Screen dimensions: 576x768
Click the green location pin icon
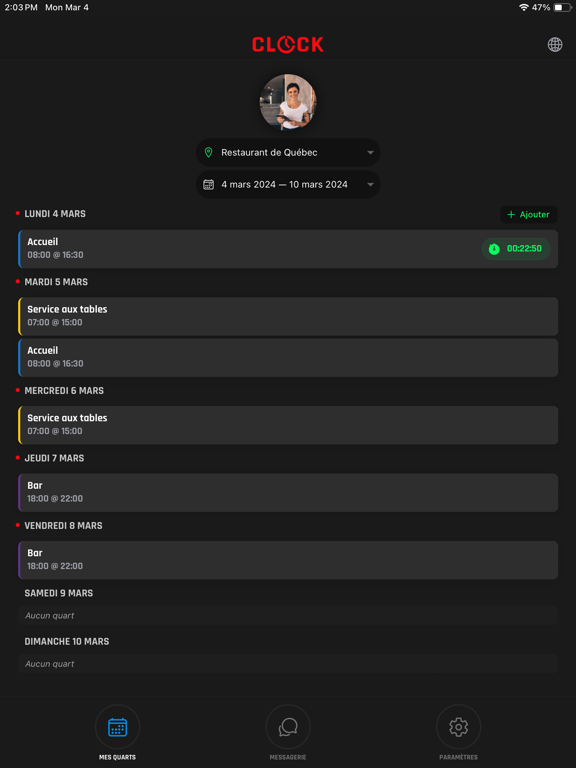[x=208, y=152]
